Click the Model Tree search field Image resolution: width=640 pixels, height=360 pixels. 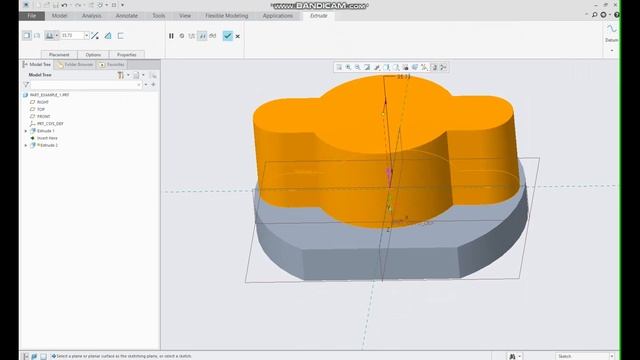(x=86, y=84)
